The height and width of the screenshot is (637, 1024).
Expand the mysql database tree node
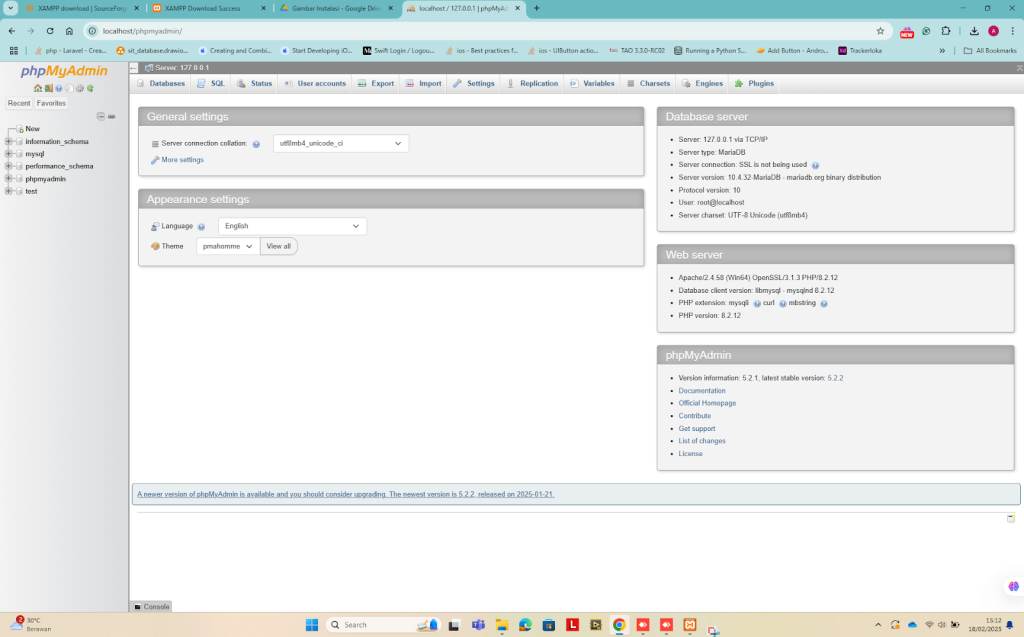pyautogui.click(x=8, y=154)
